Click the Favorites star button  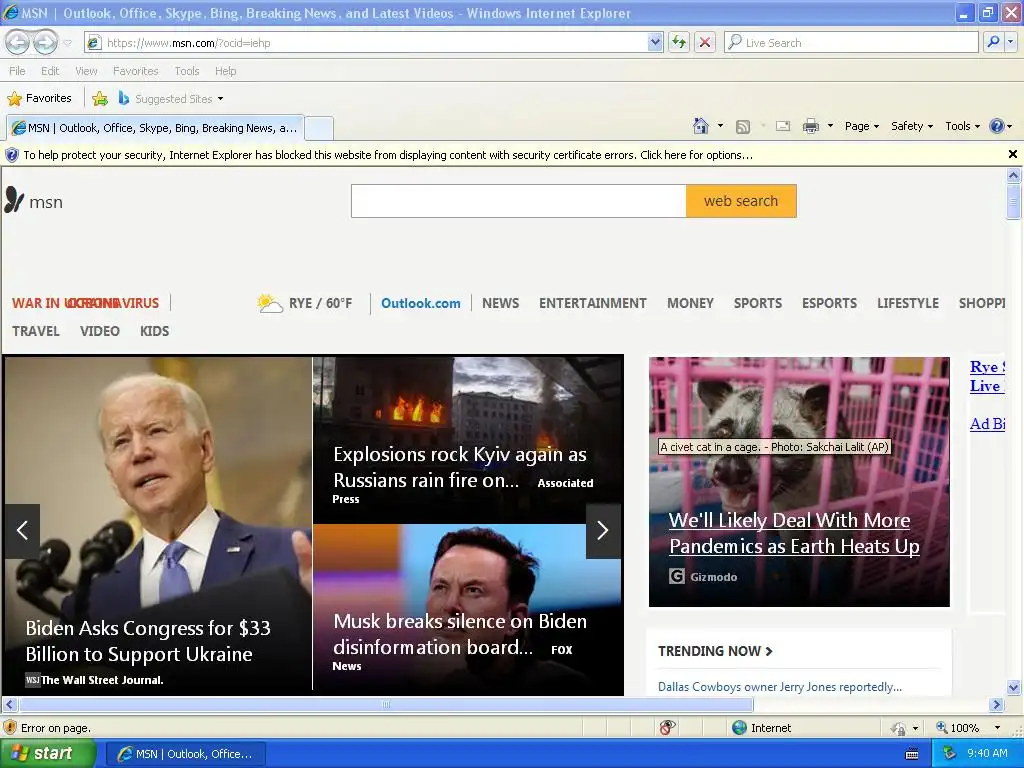pyautogui.click(x=39, y=98)
